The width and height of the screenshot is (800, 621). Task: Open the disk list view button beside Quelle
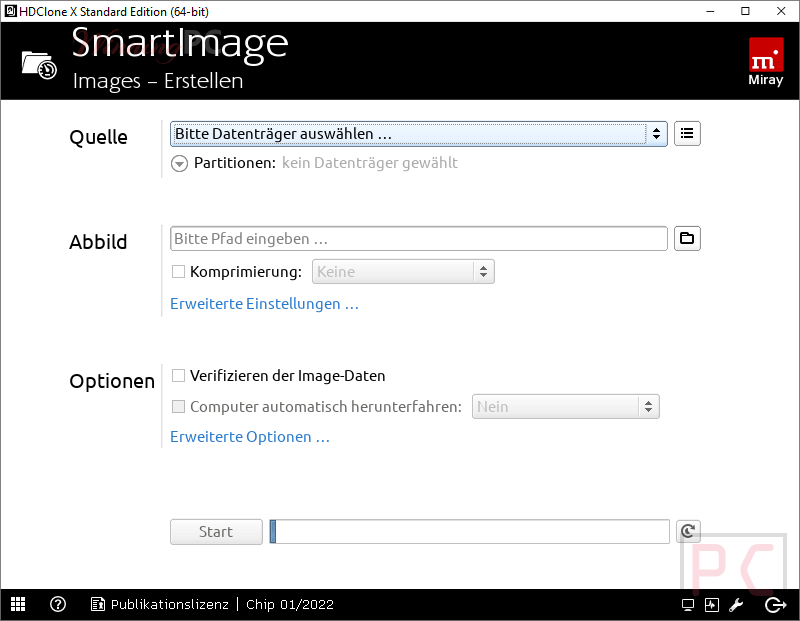[x=687, y=134]
